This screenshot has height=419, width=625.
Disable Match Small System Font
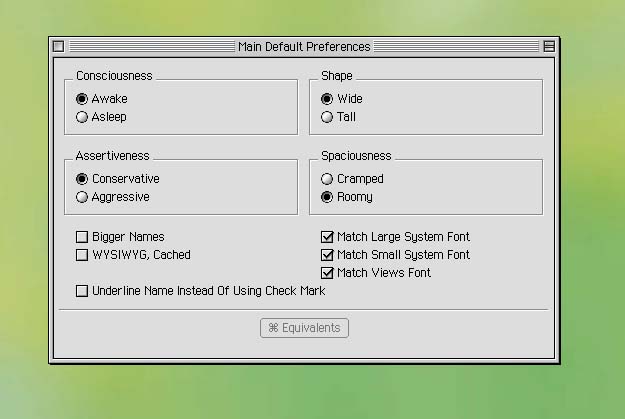(327, 255)
